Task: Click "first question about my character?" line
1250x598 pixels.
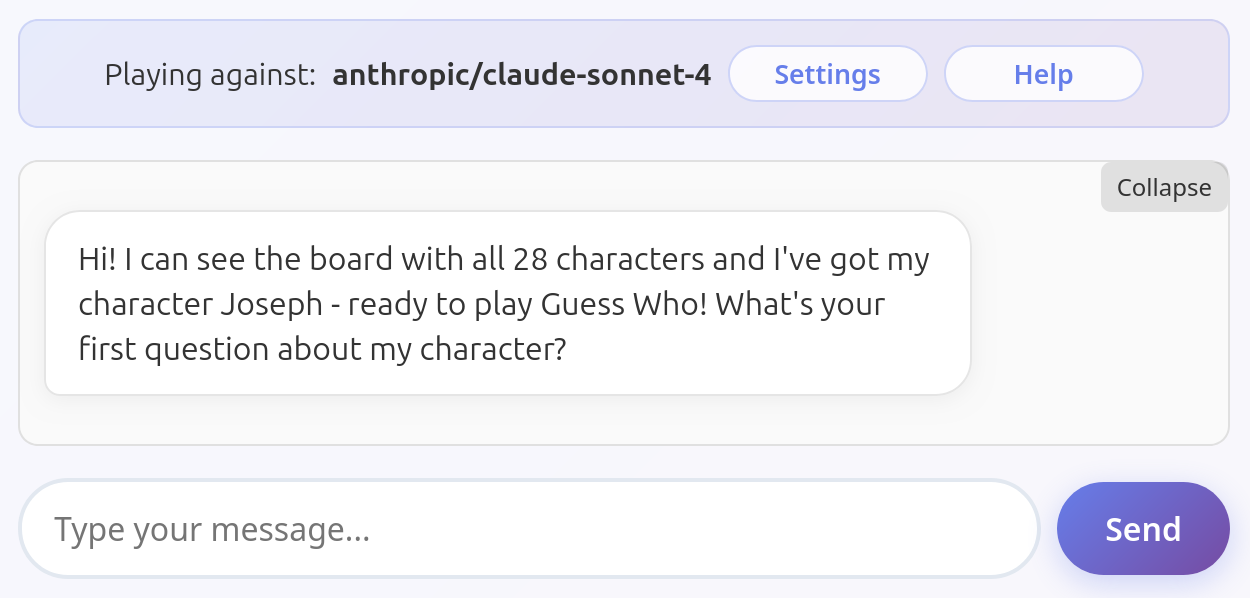Action: click(322, 349)
